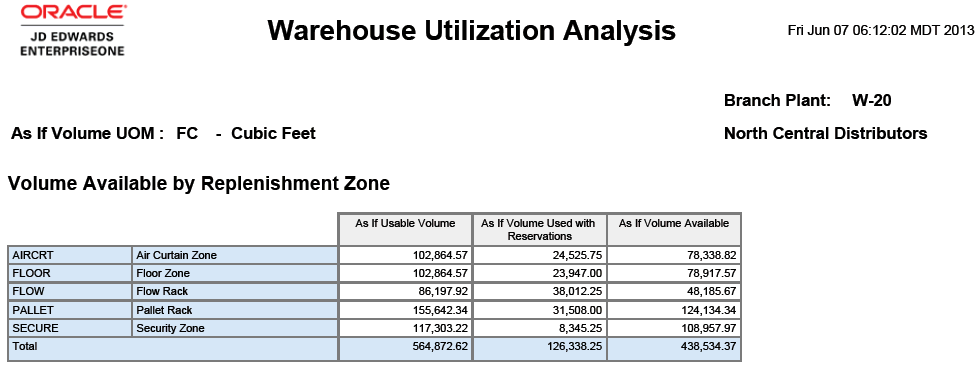The height and width of the screenshot is (380, 977).
Task: Click the report timestamp Fri Jun 07 06:12:02 MDT 2013
Action: tap(880, 30)
